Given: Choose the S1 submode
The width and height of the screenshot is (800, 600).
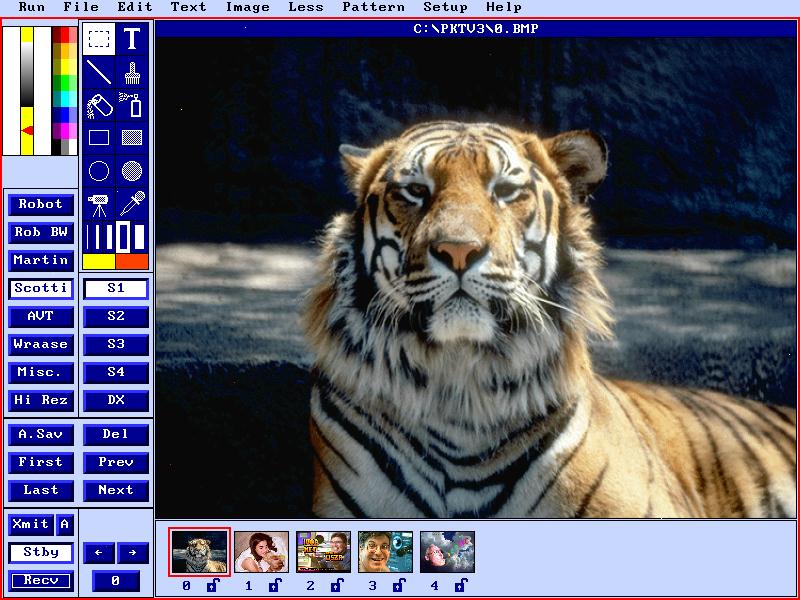Looking at the screenshot, I should click(x=116, y=289).
